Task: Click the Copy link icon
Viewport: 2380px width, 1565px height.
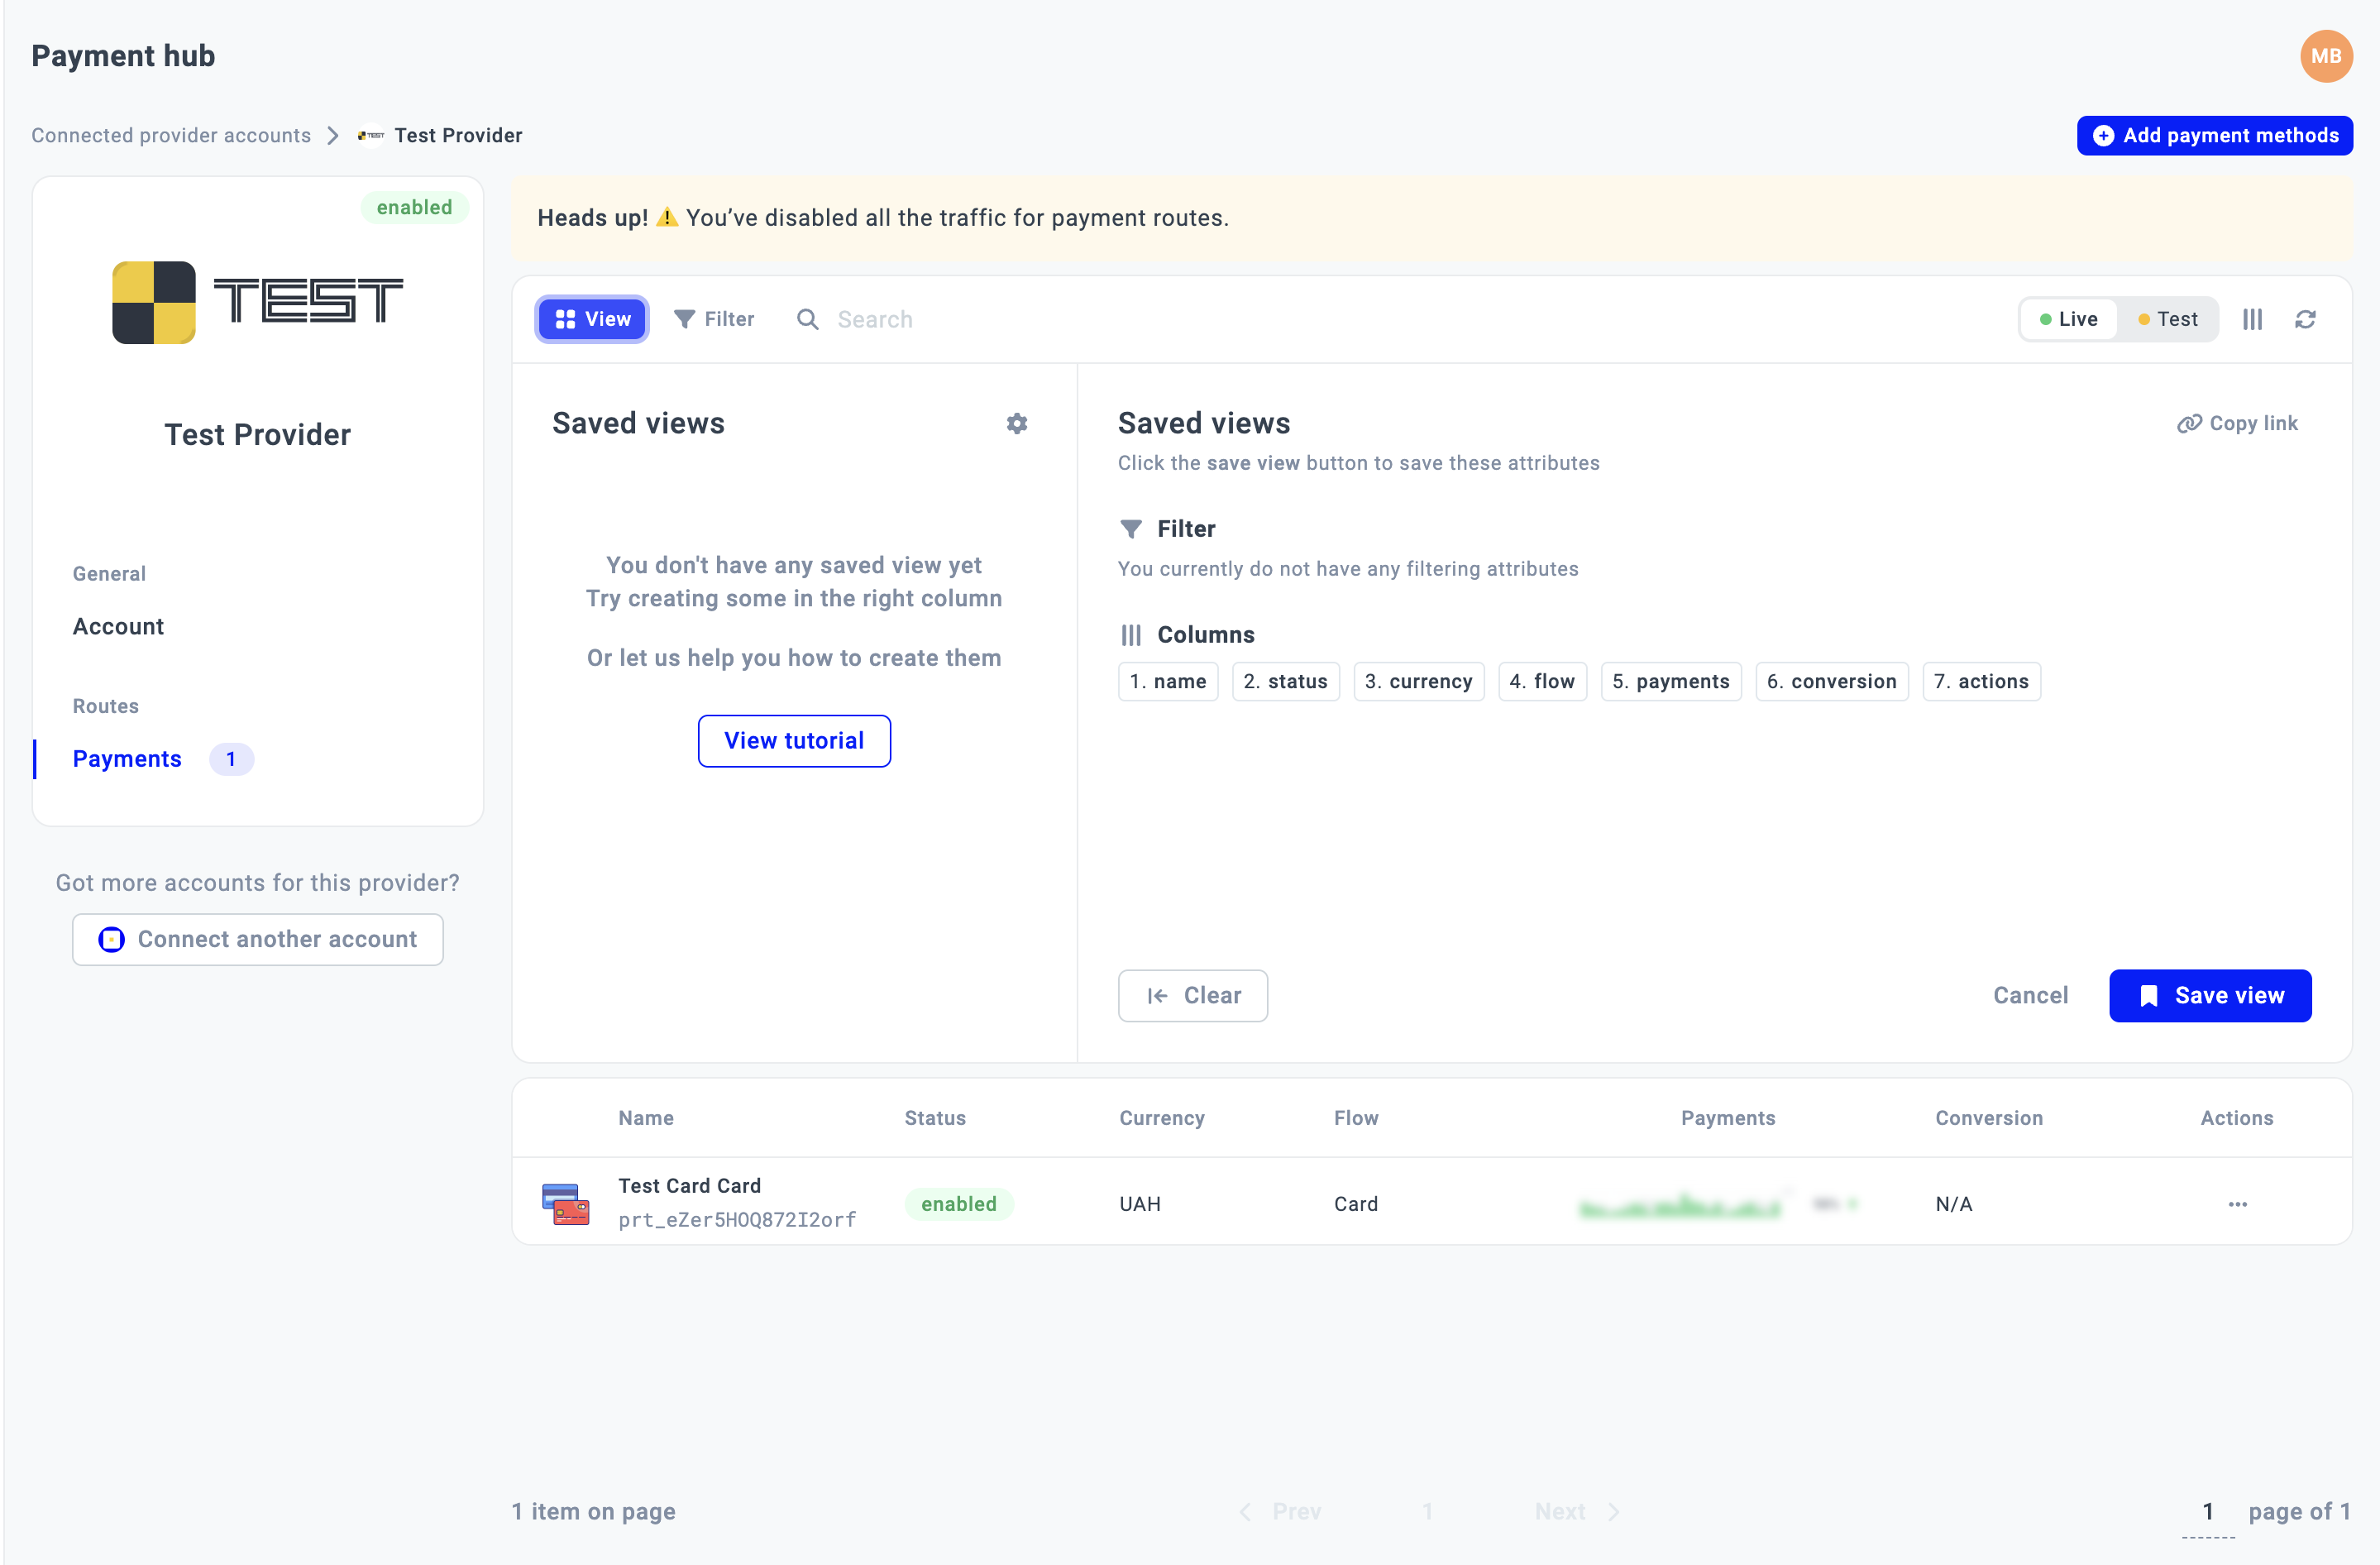Action: click(x=2189, y=423)
